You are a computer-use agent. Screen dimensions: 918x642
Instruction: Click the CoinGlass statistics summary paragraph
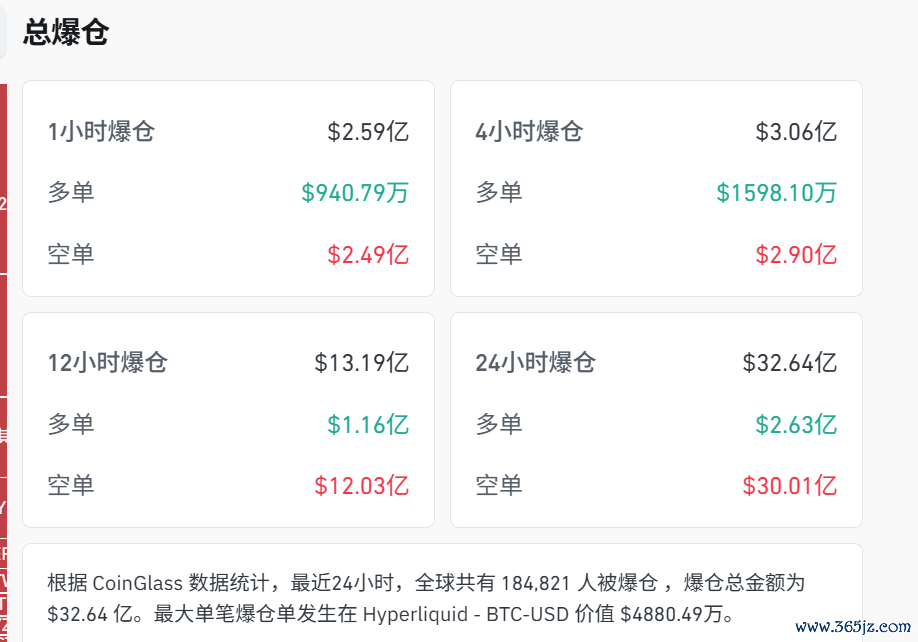pos(426,598)
